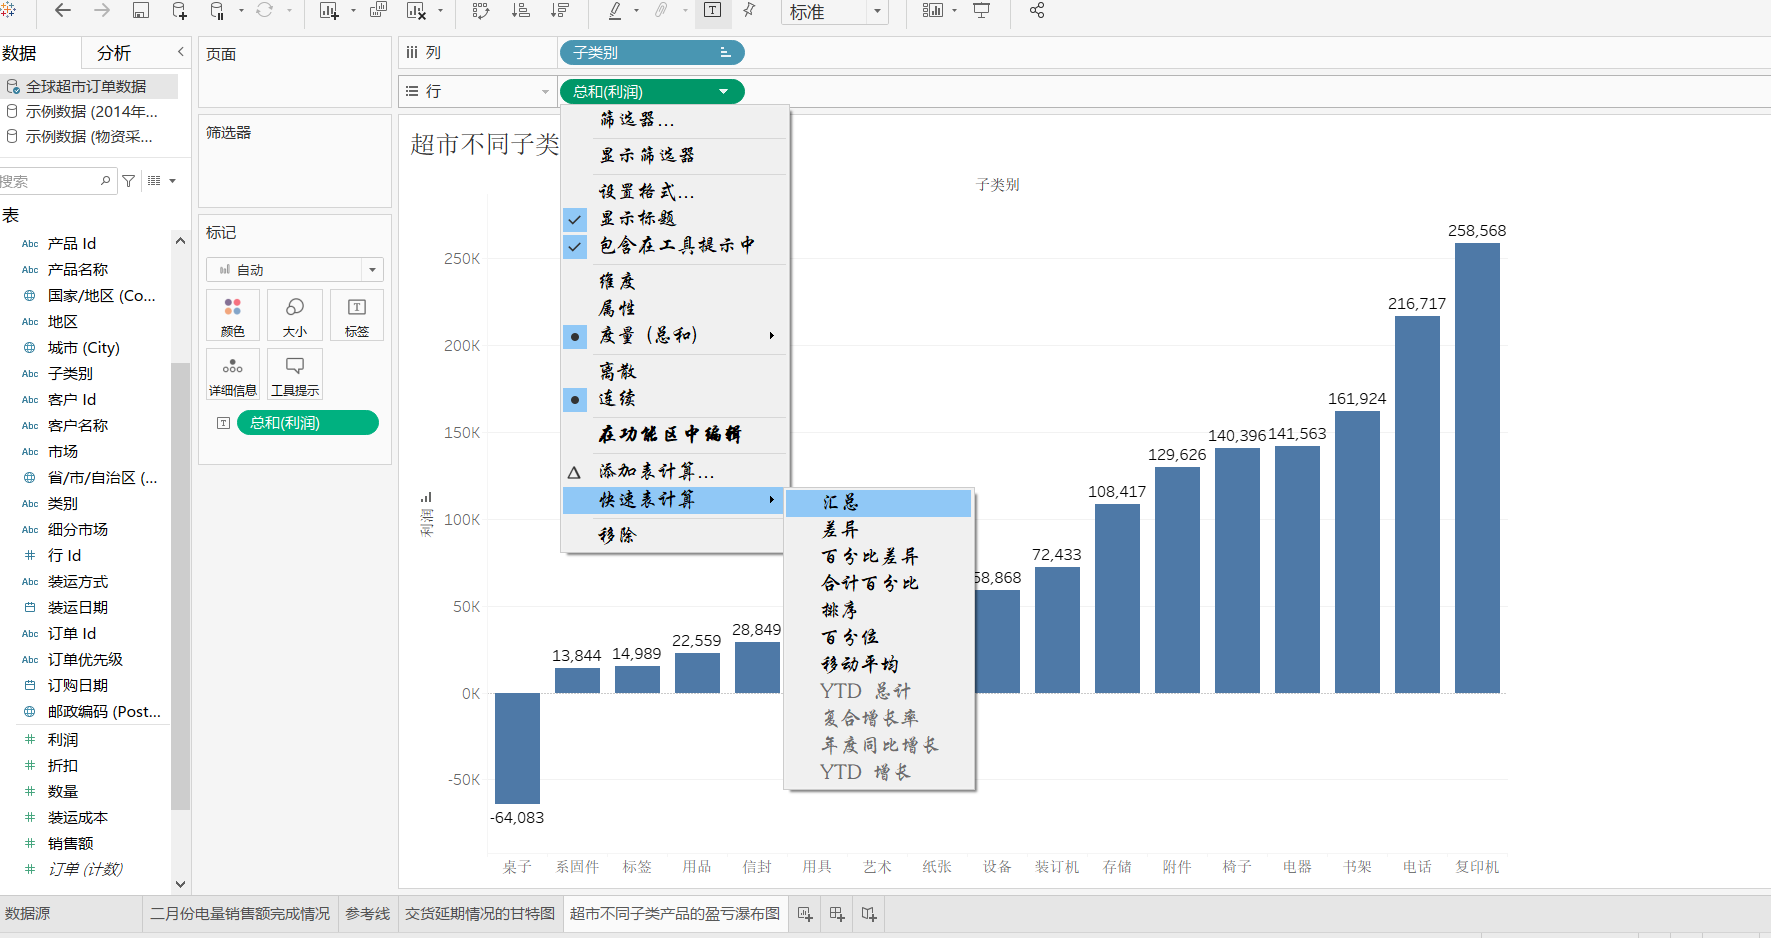Click the Detail marks card button
Viewport: 1771px width, 938px height.
(233, 374)
